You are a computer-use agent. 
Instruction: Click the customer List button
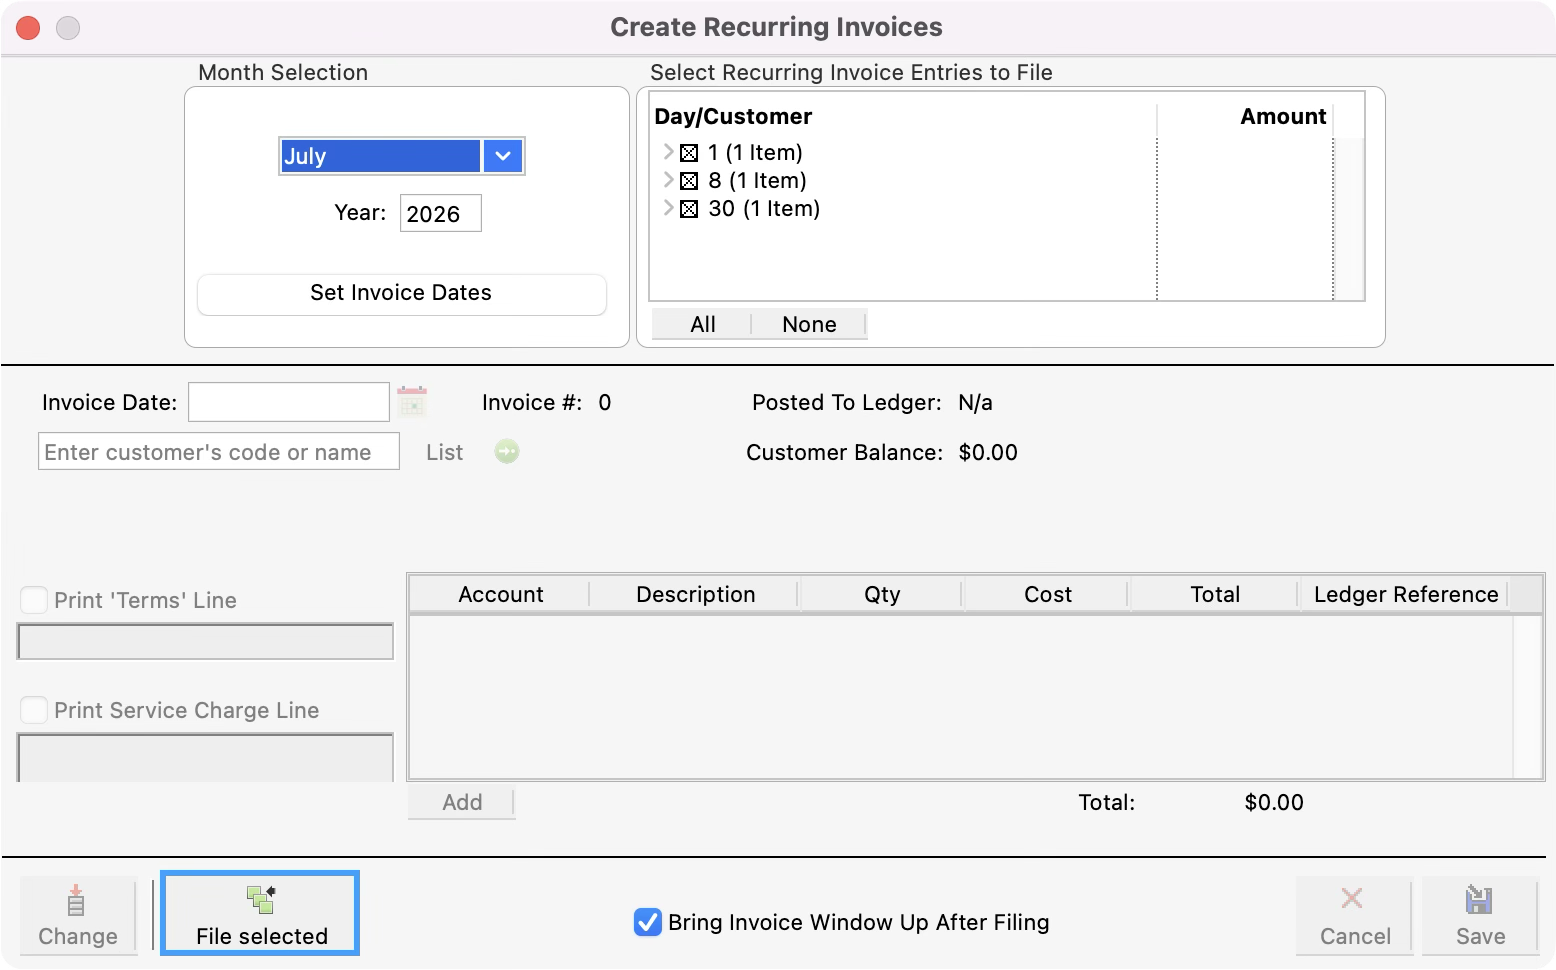coord(444,452)
